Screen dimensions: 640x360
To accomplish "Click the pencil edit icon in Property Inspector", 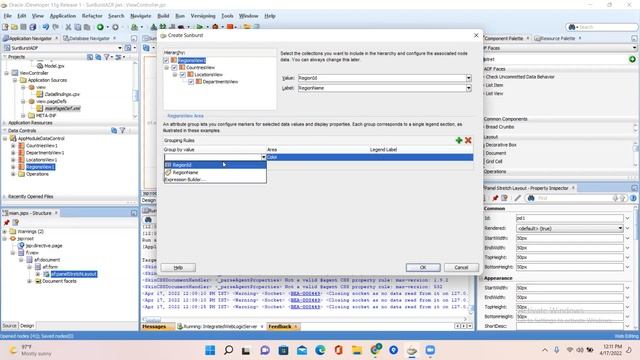I will pos(518,198).
